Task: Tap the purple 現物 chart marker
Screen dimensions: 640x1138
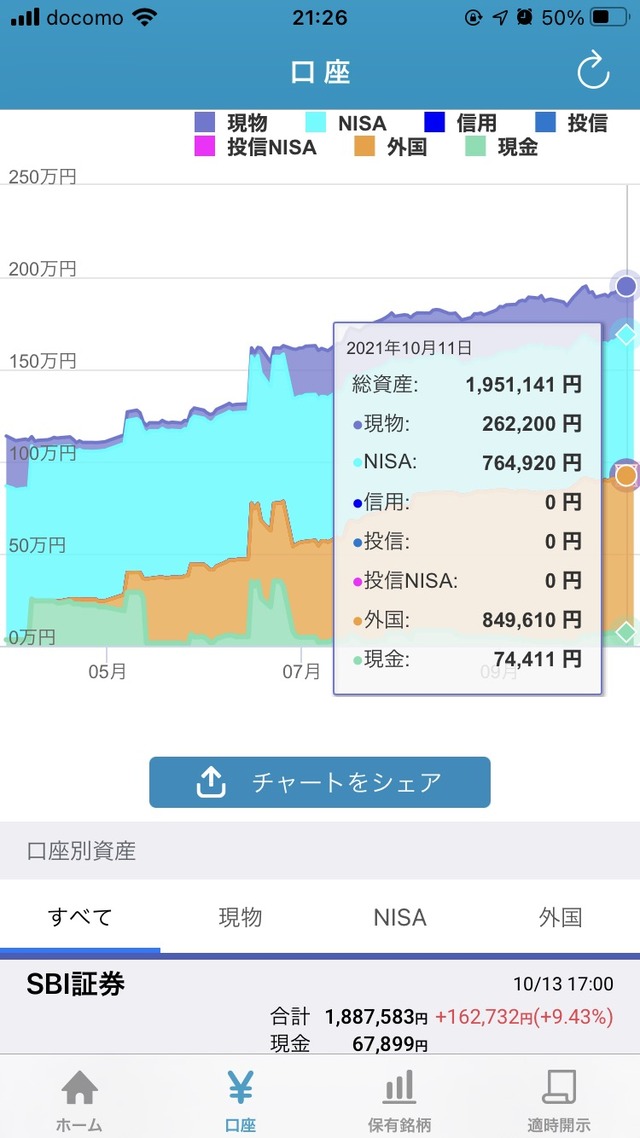Action: click(x=626, y=287)
